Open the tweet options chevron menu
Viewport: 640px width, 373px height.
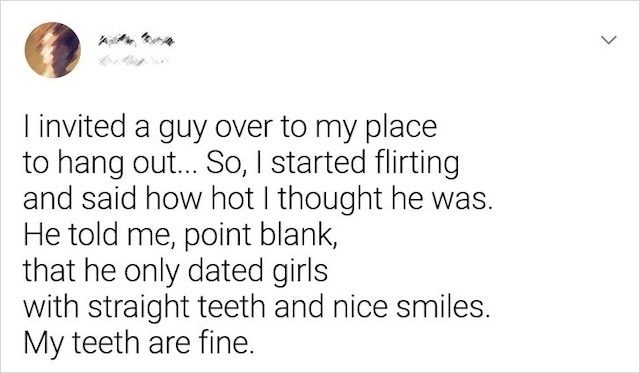[x=609, y=40]
